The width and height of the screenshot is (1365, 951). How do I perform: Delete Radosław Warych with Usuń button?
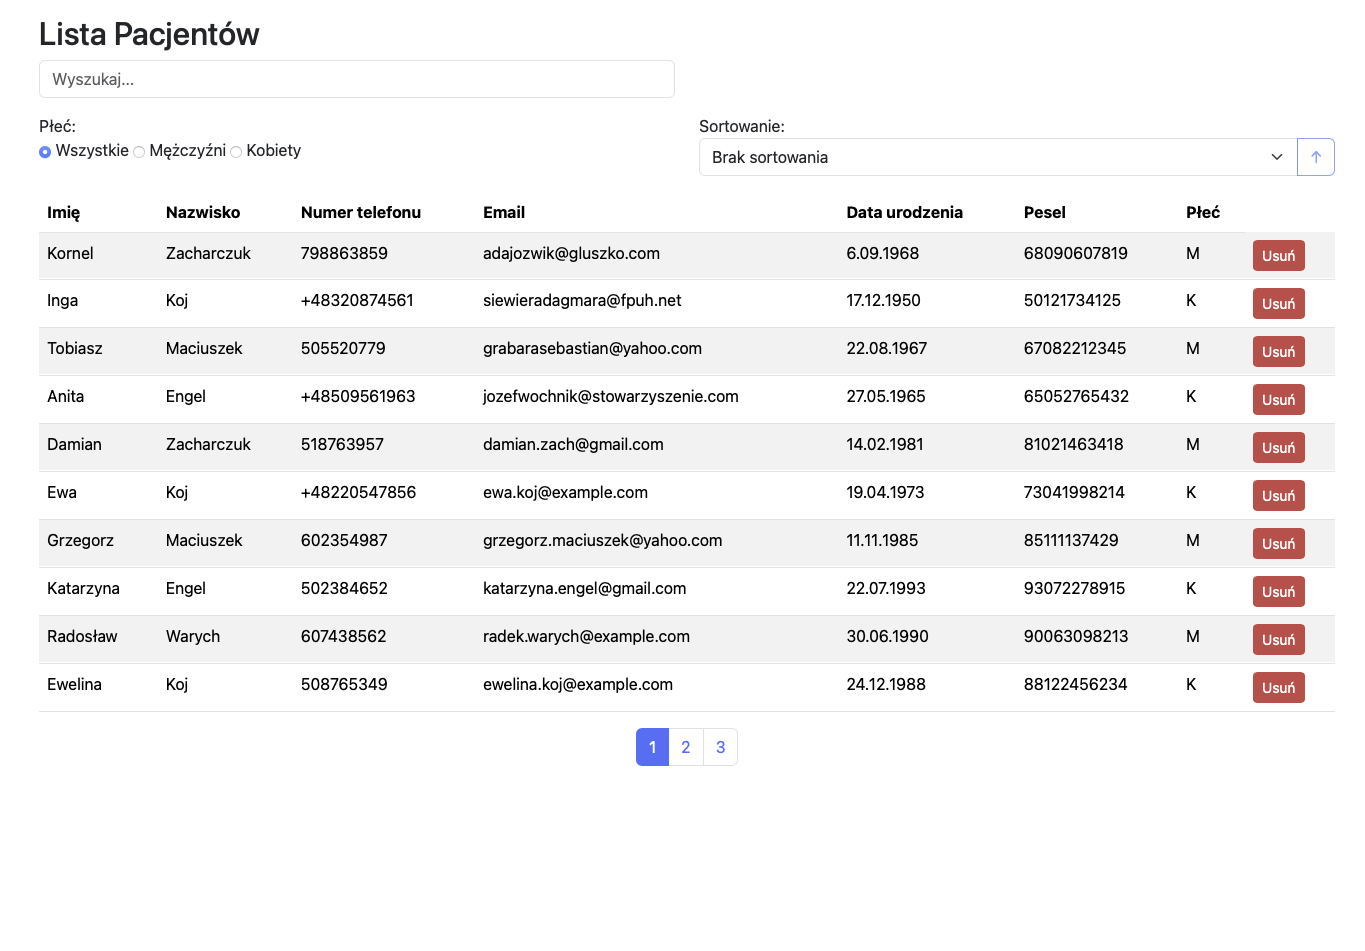[x=1278, y=640]
